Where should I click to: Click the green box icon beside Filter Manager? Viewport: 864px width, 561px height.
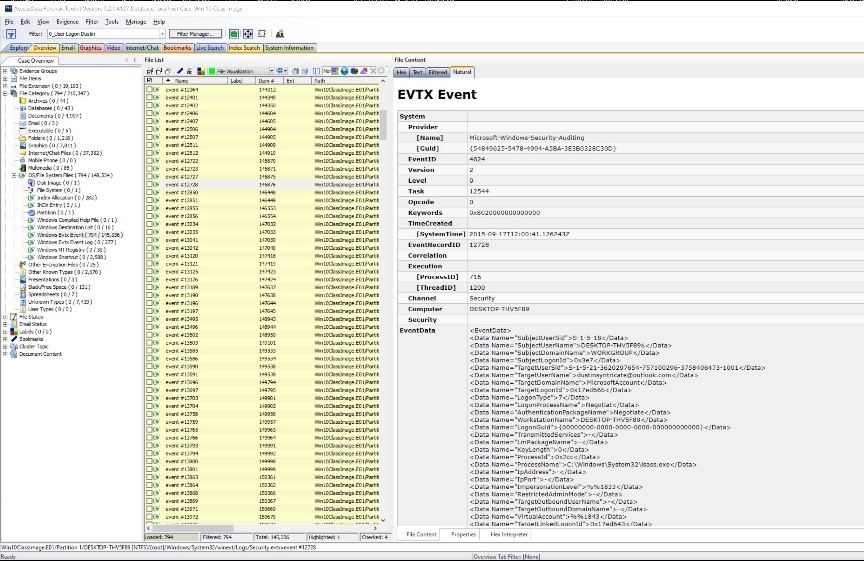(x=234, y=34)
